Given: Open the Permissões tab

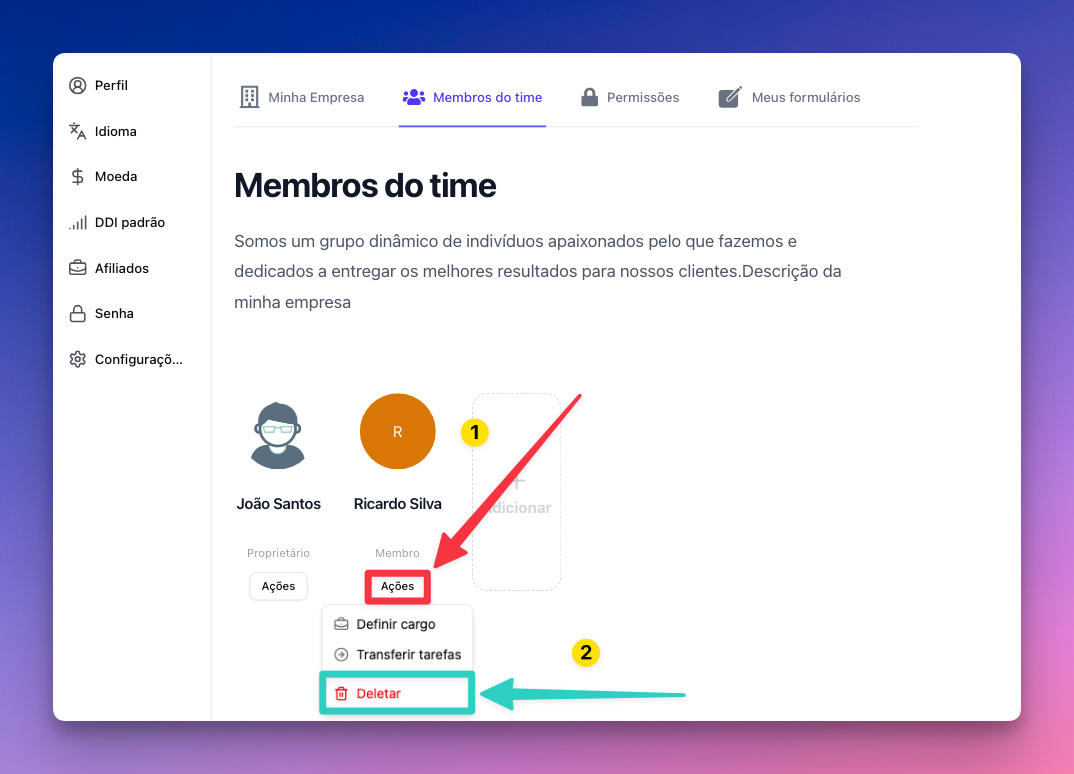Looking at the screenshot, I should (630, 97).
